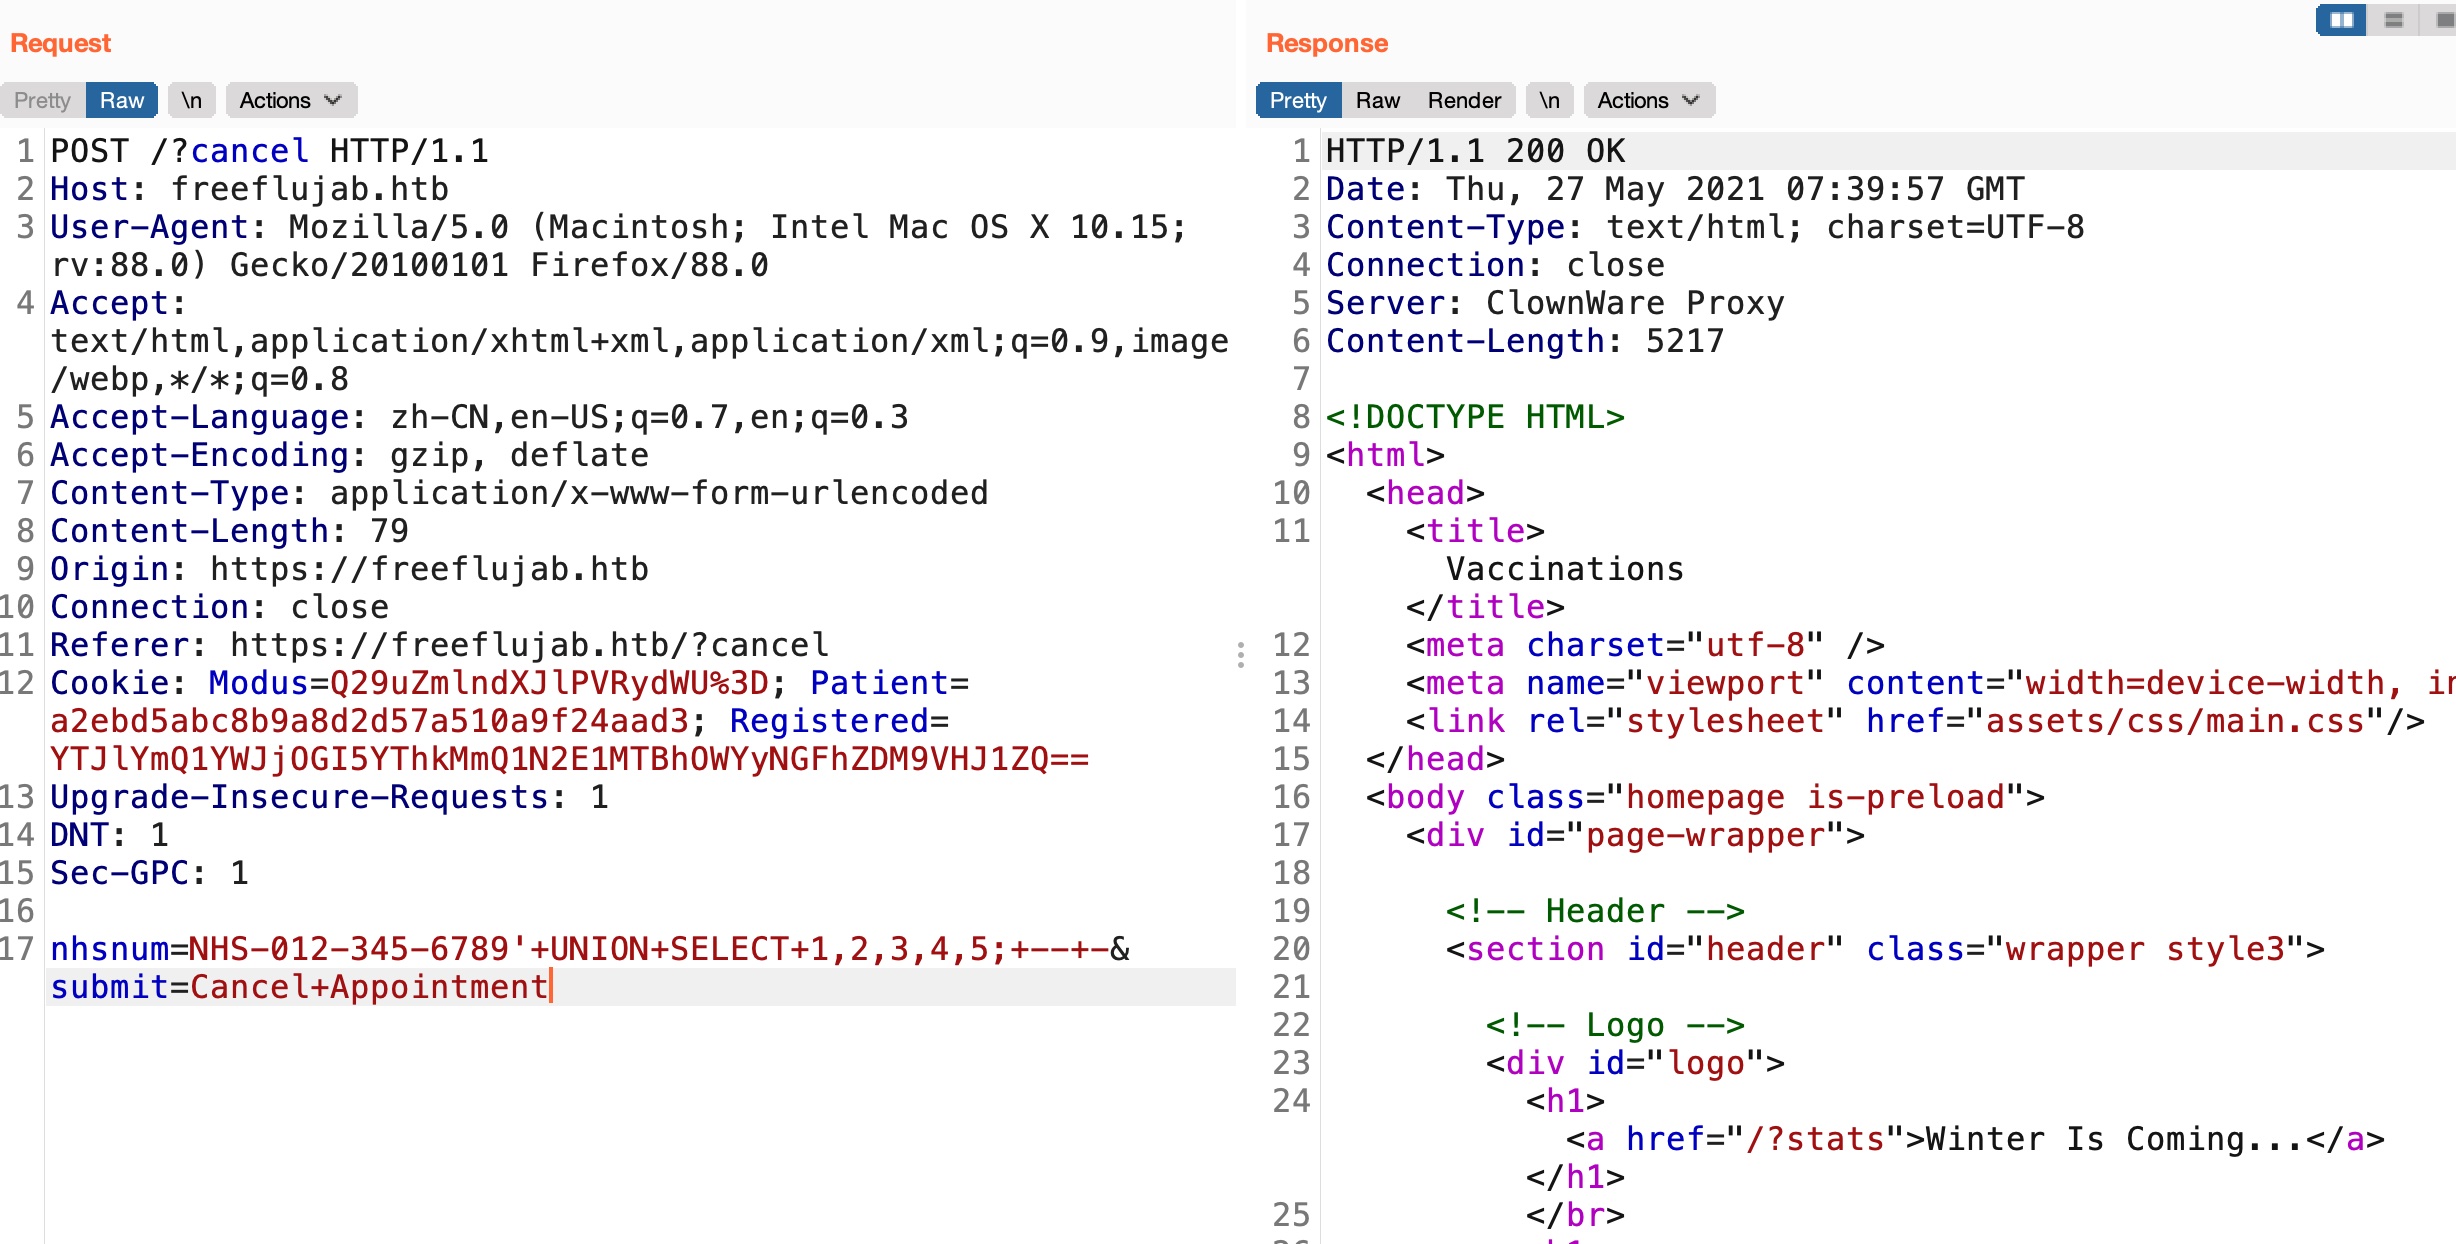Click the /?stats href in response
The width and height of the screenshot is (2456, 1244).
tap(1815, 1139)
